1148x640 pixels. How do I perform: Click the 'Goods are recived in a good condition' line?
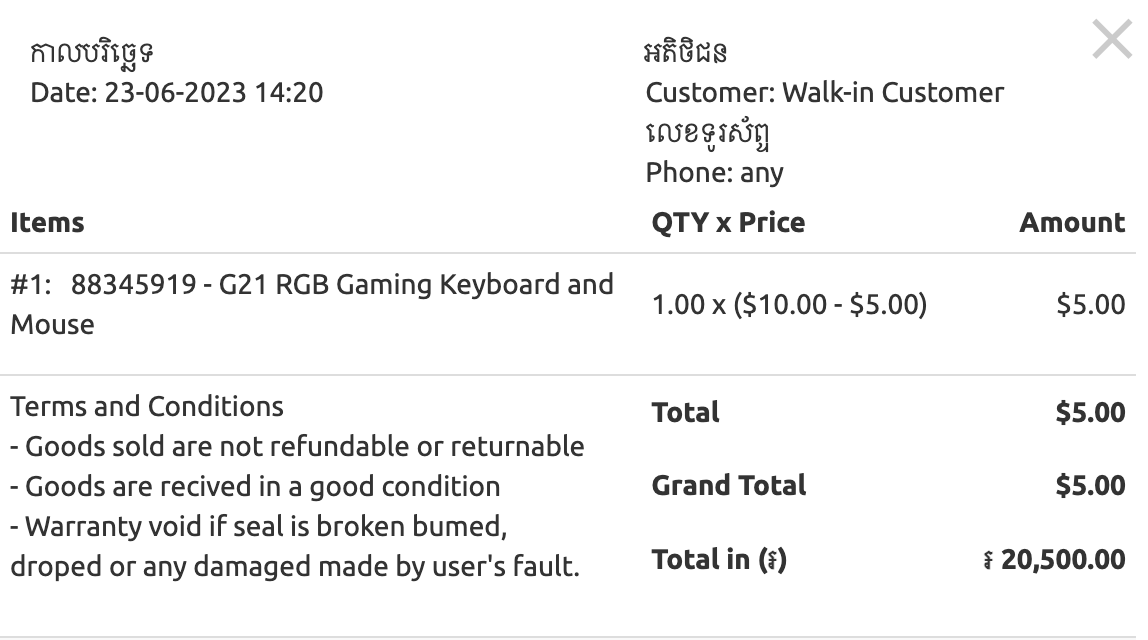(255, 487)
